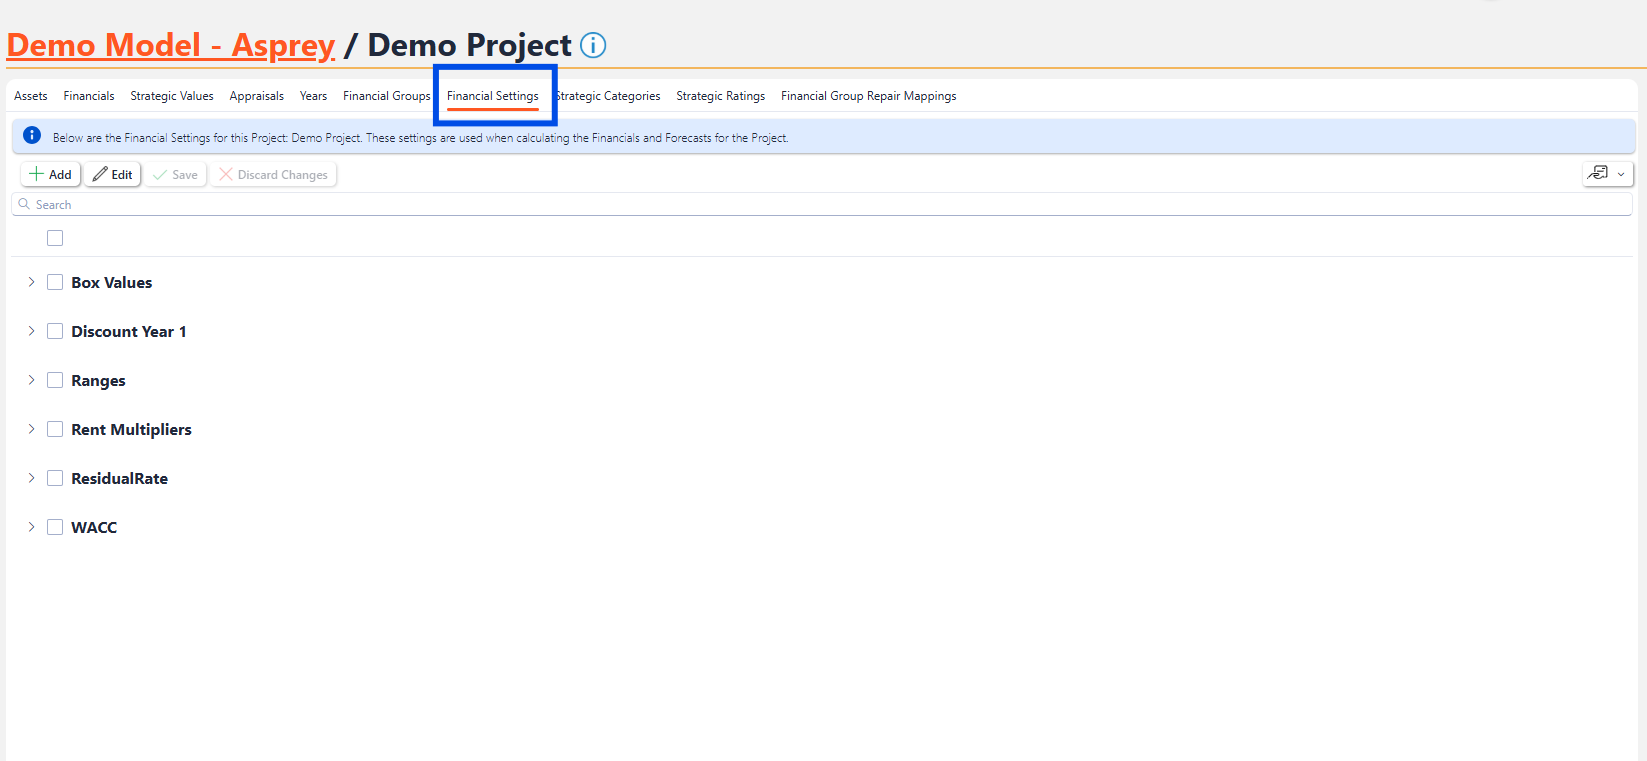Click the blue information icon in banner
The height and width of the screenshot is (761, 1647).
(x=32, y=136)
